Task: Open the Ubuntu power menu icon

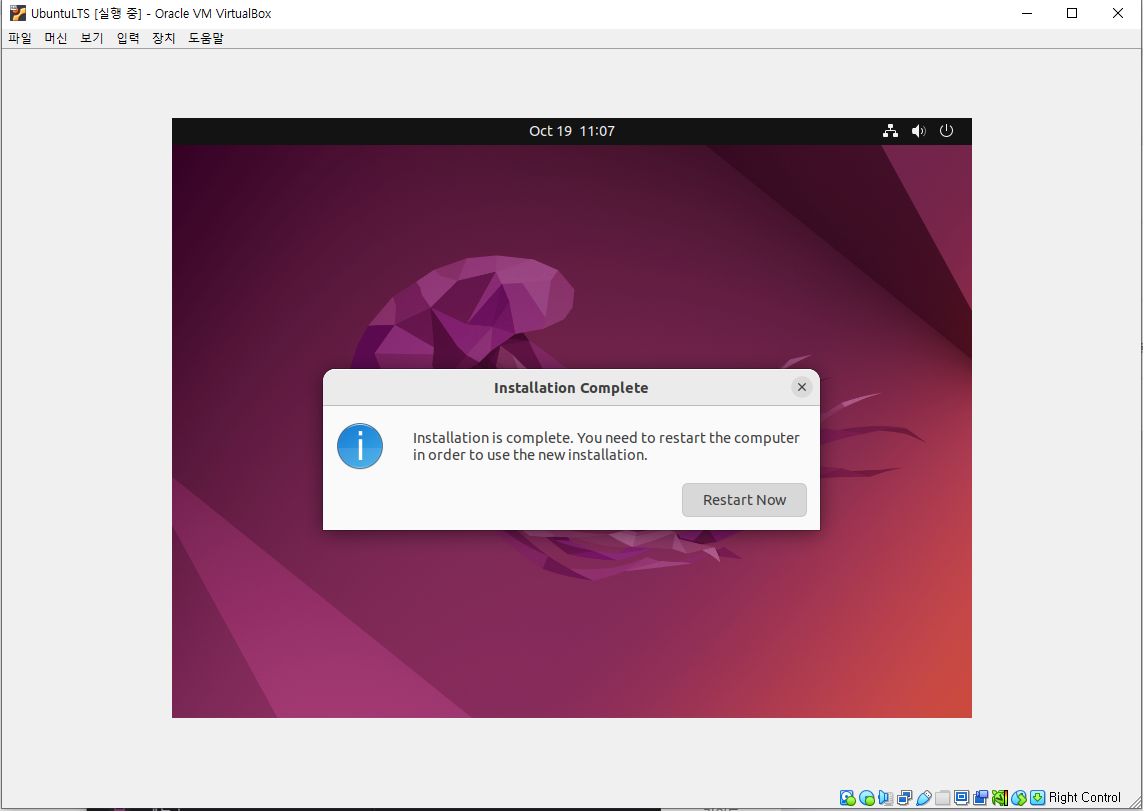Action: pyautogui.click(x=946, y=131)
